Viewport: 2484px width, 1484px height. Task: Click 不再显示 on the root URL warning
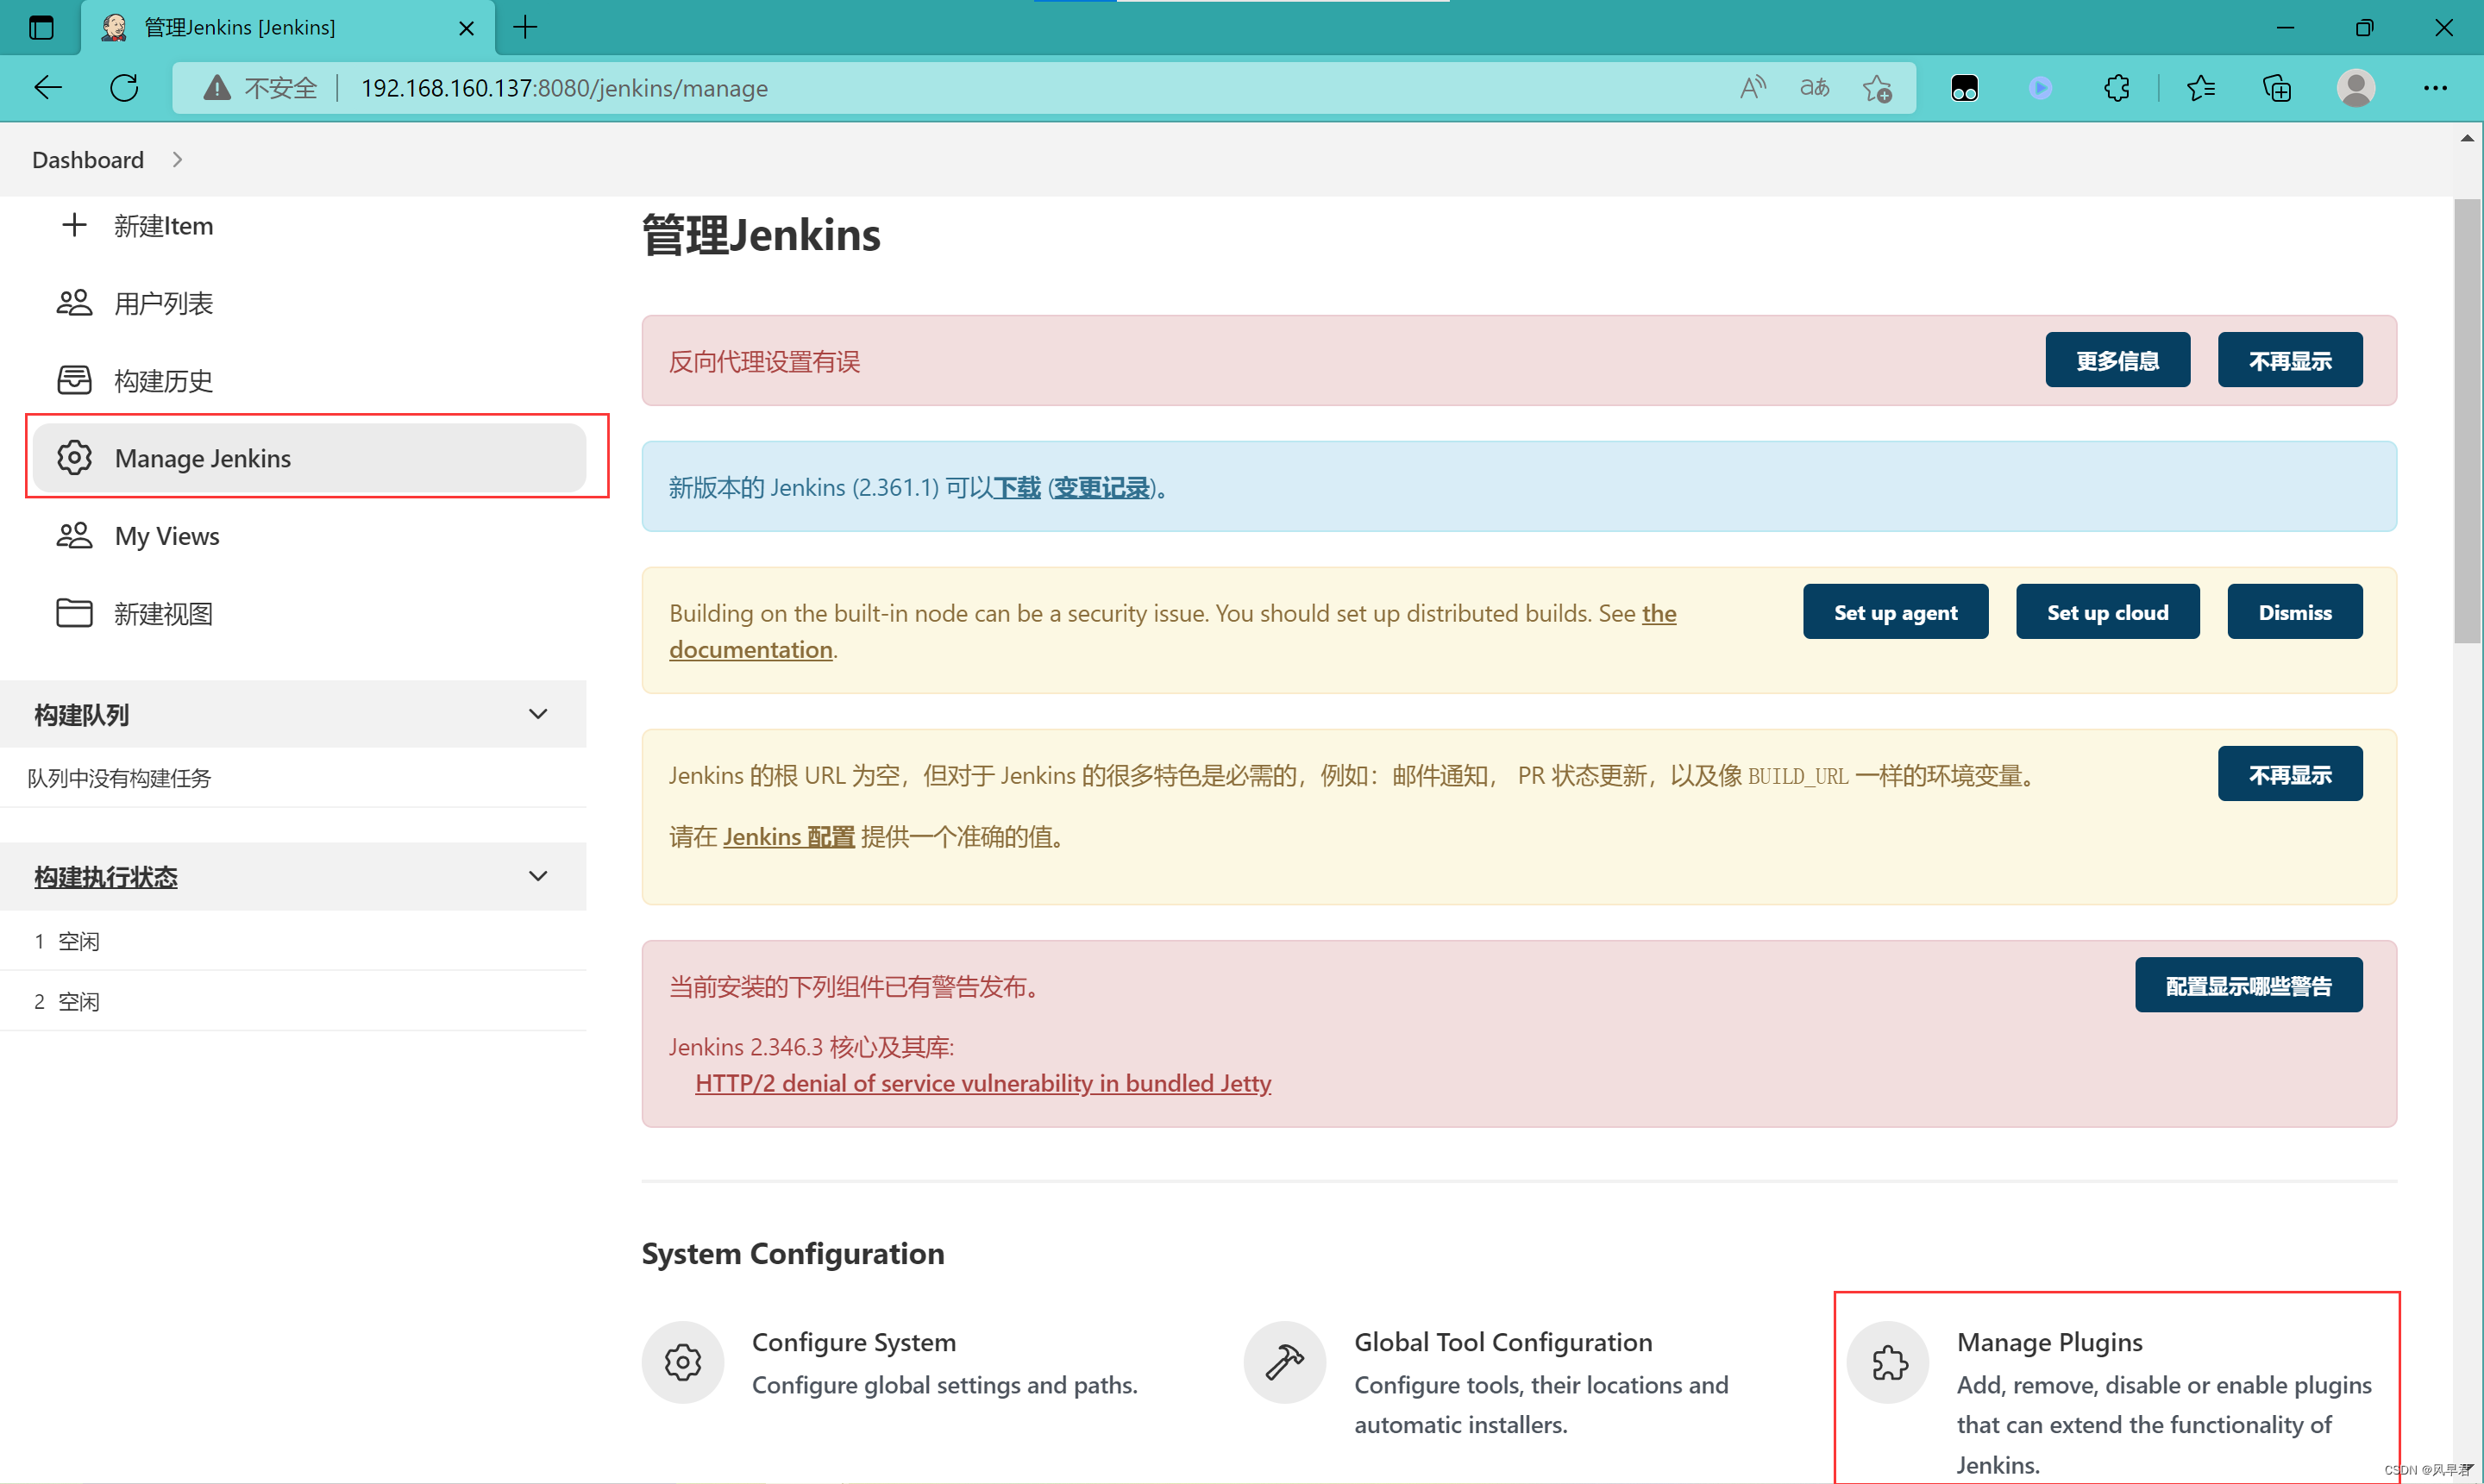tap(2290, 774)
